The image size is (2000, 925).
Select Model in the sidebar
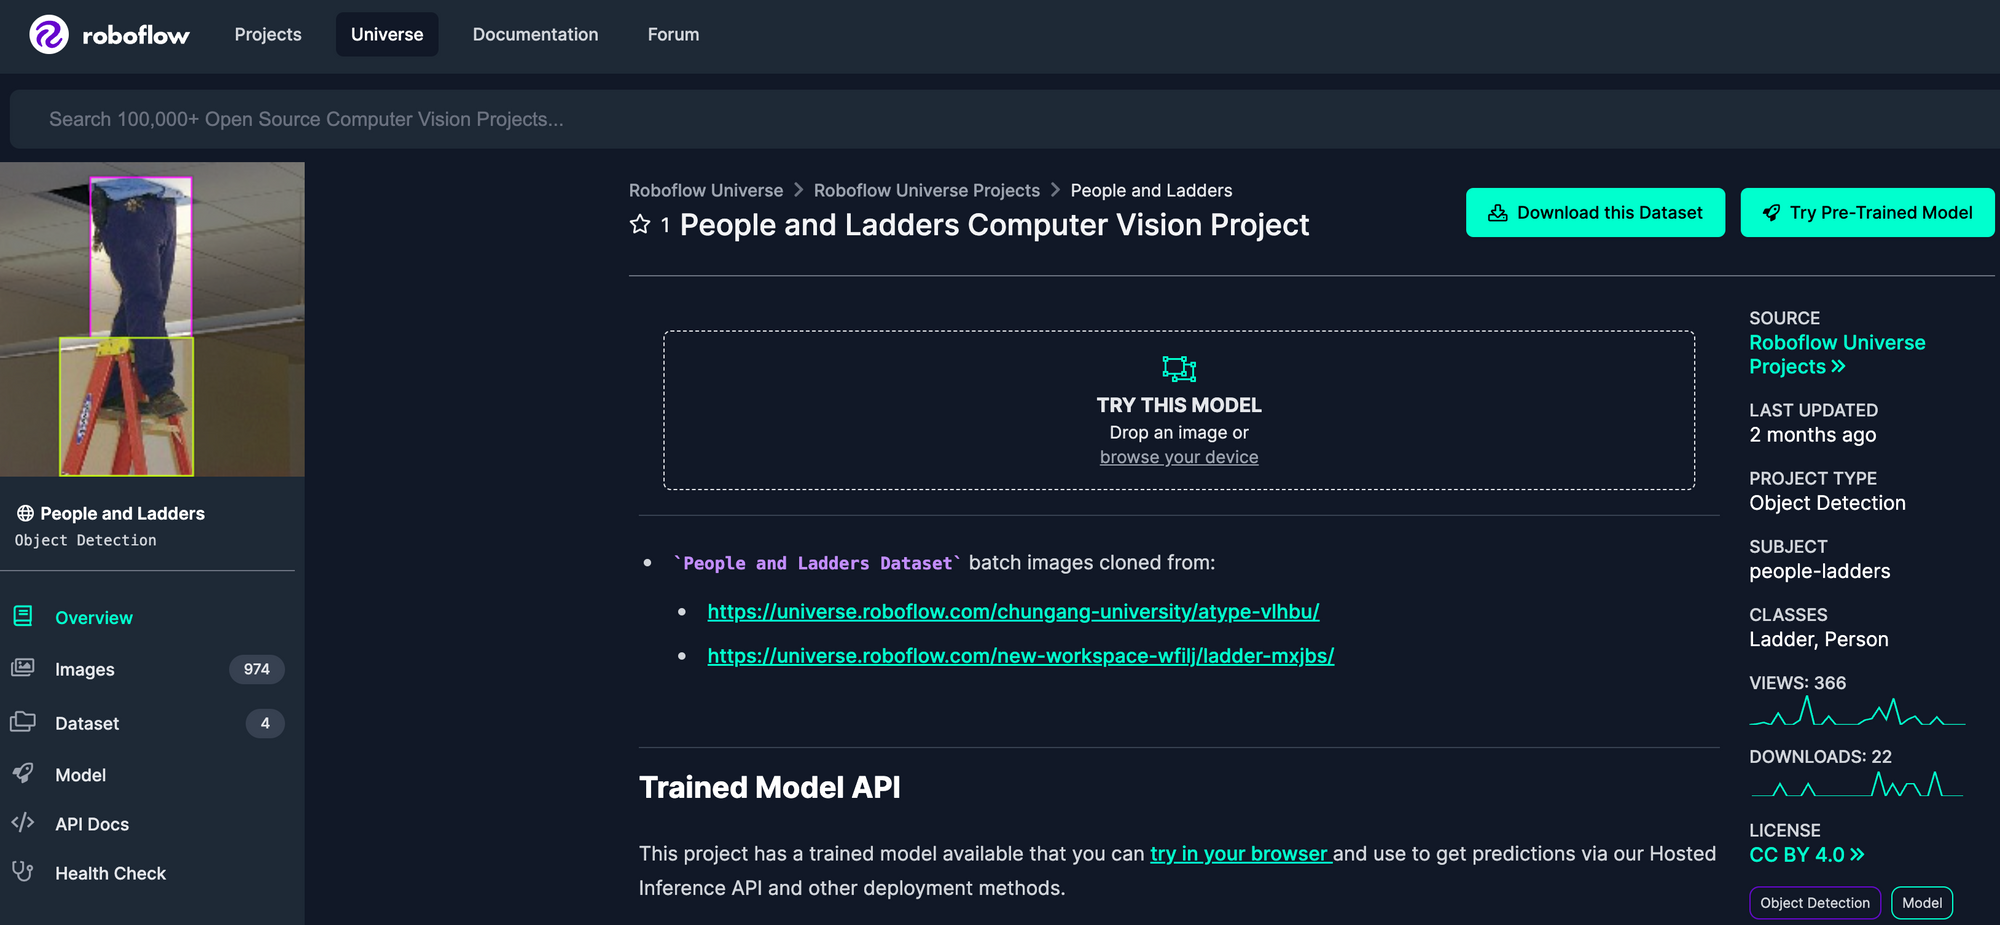(x=80, y=775)
